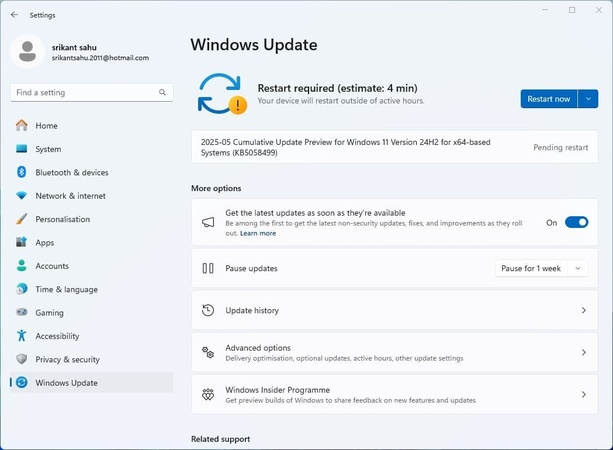The width and height of the screenshot is (613, 450).
Task: Open Bluetooth & devices settings
Action: (x=91, y=172)
